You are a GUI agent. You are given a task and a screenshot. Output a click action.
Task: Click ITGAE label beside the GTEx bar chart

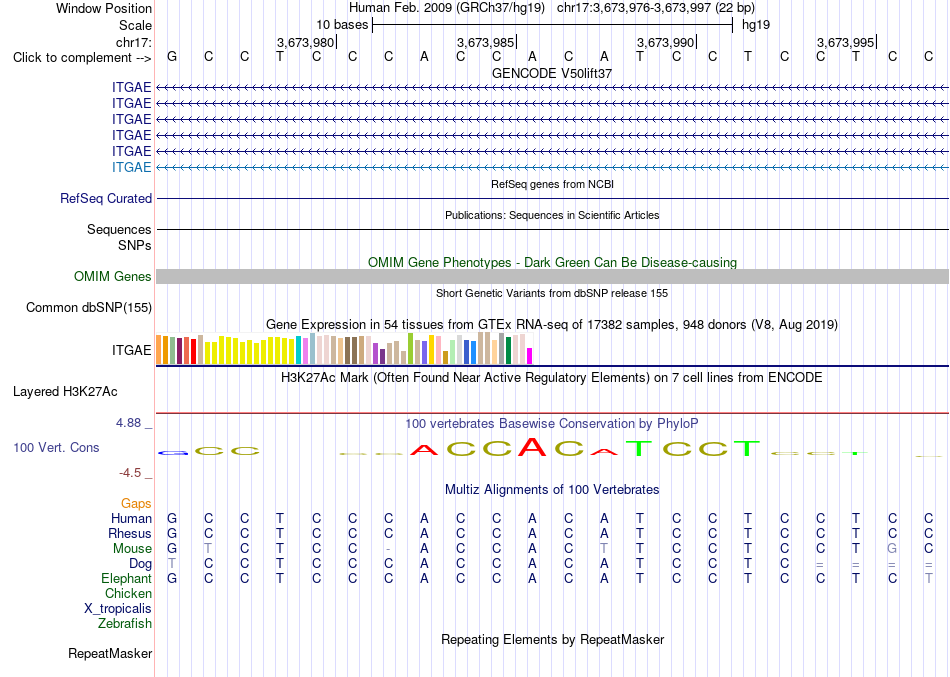[x=131, y=350]
